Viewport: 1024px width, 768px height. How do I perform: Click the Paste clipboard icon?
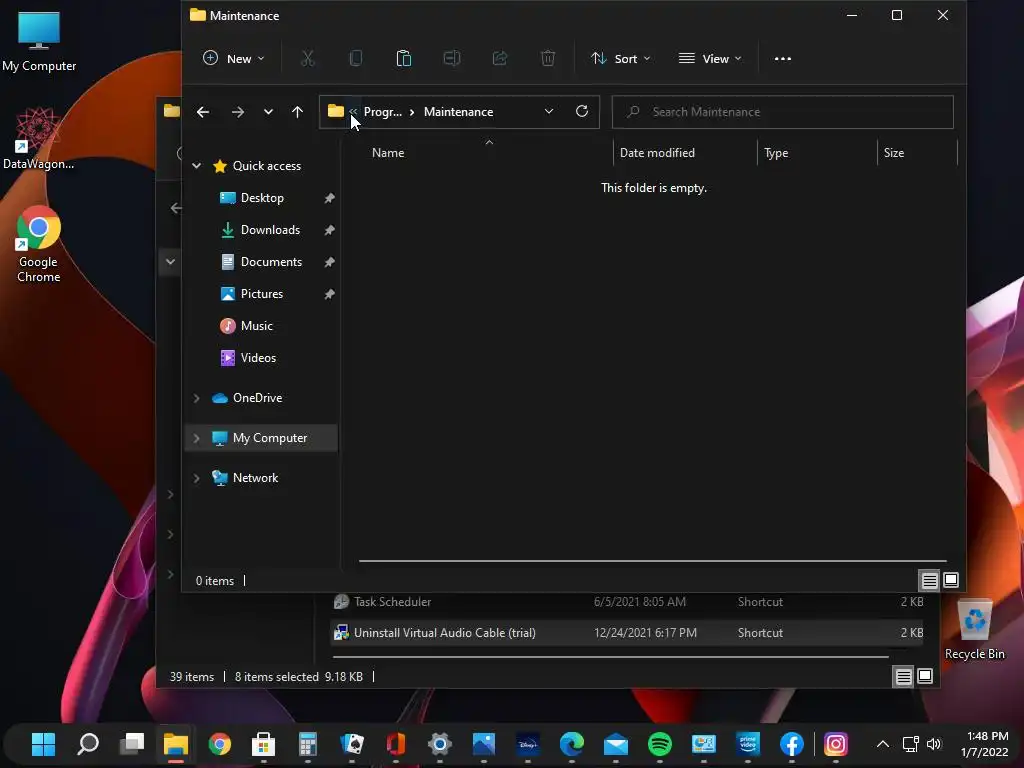pyautogui.click(x=404, y=59)
